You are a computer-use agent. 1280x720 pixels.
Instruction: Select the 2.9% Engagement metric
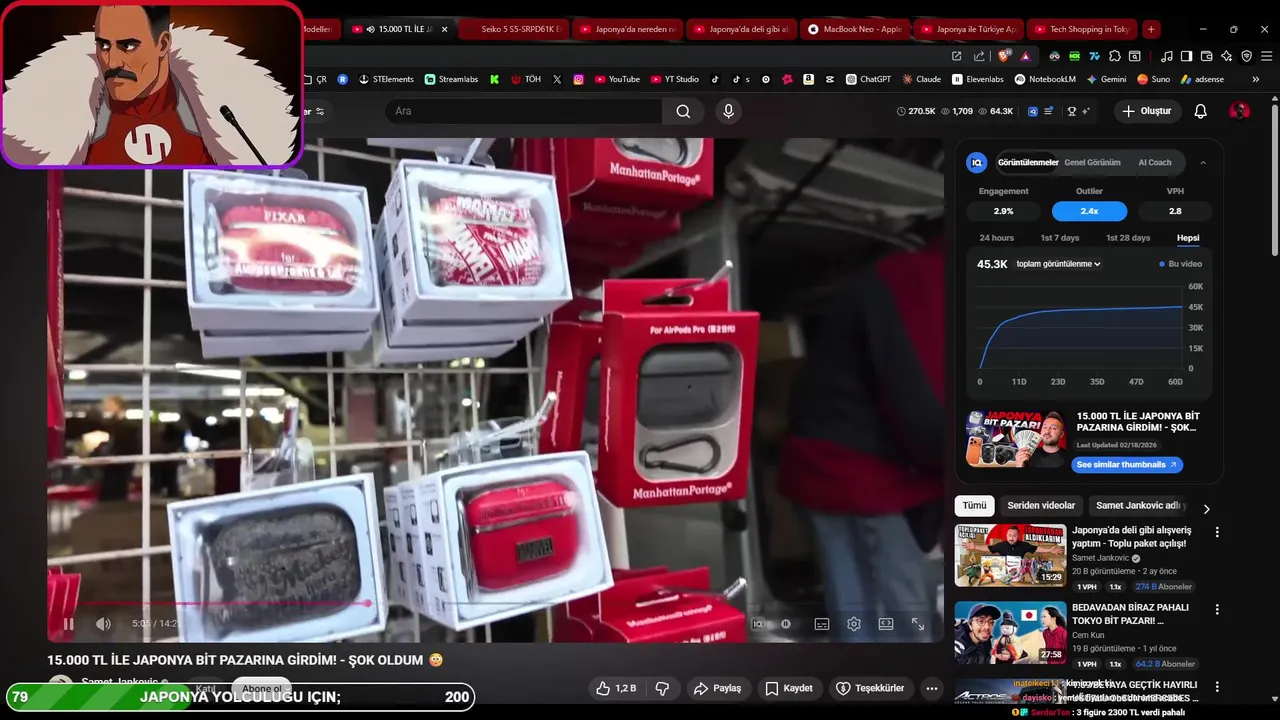(1003, 211)
